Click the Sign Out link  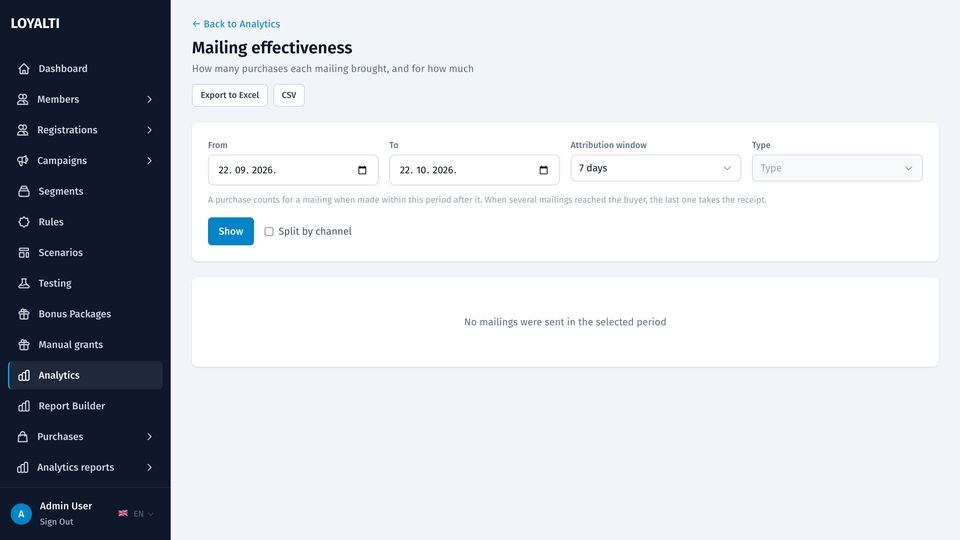[56, 522]
